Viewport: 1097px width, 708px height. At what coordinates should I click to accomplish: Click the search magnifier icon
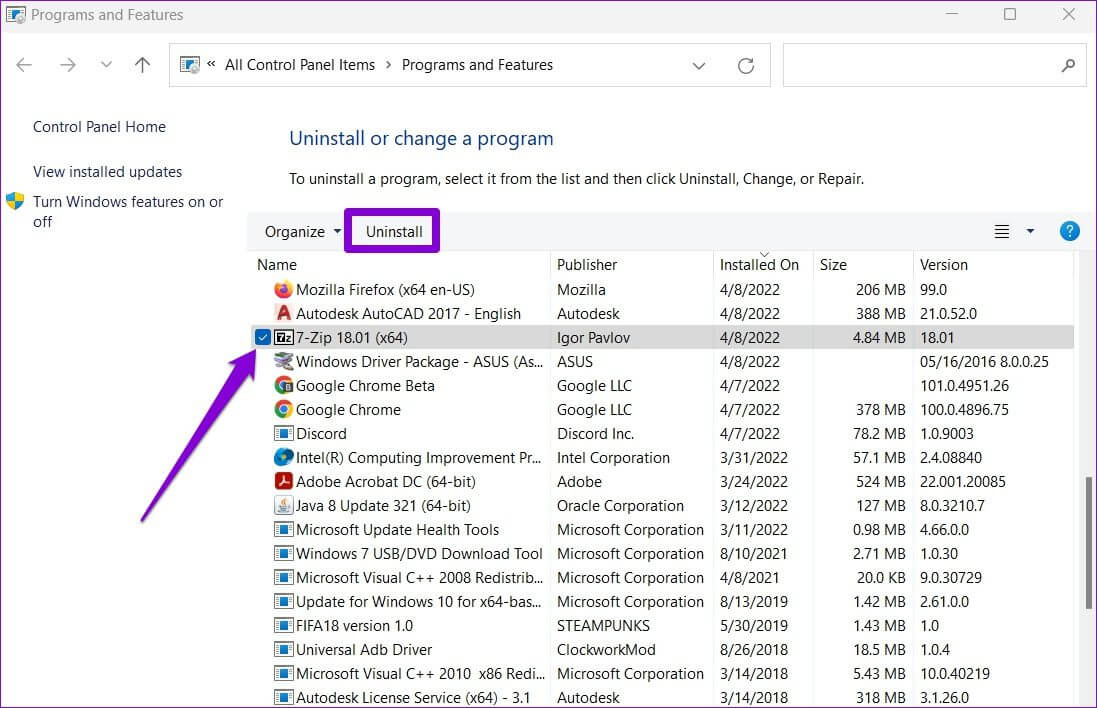[x=1068, y=66]
